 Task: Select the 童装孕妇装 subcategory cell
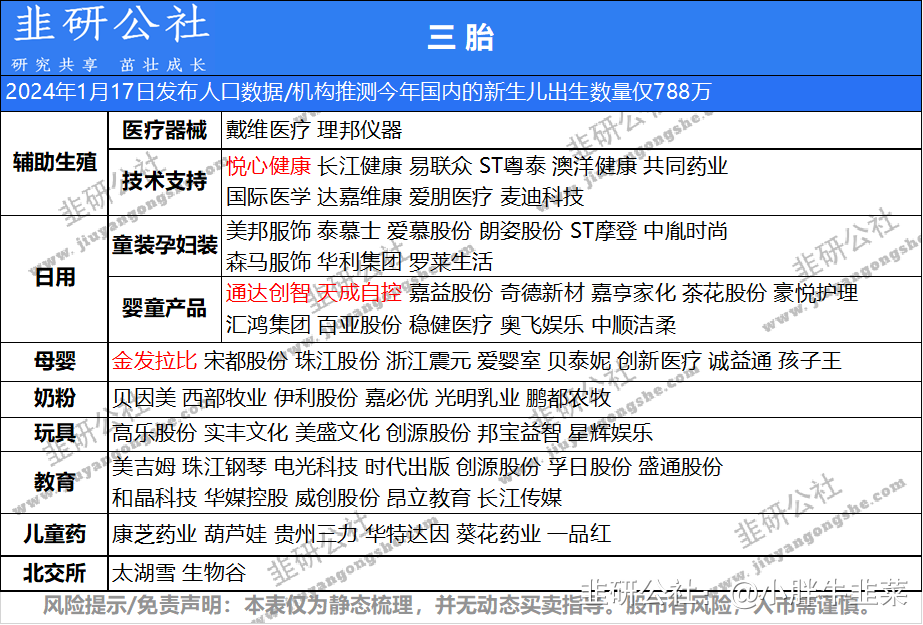pyautogui.click(x=164, y=246)
